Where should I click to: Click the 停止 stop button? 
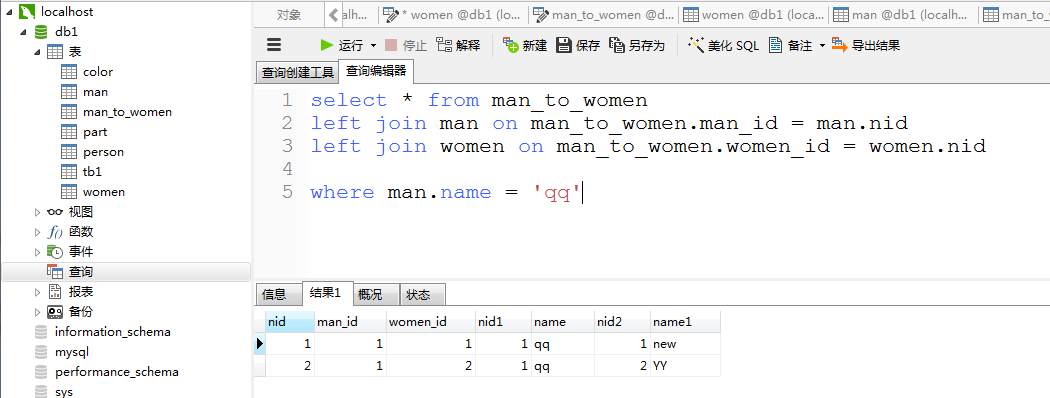406,45
